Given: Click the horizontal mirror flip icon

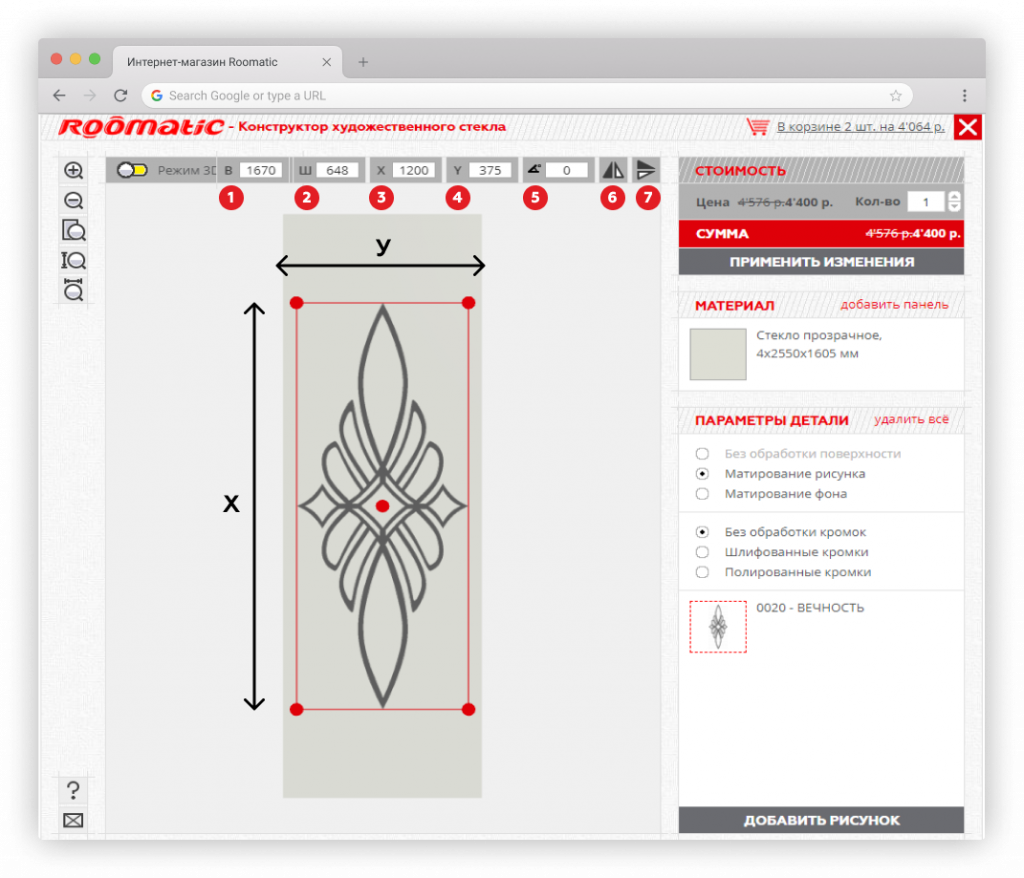Looking at the screenshot, I should (613, 170).
